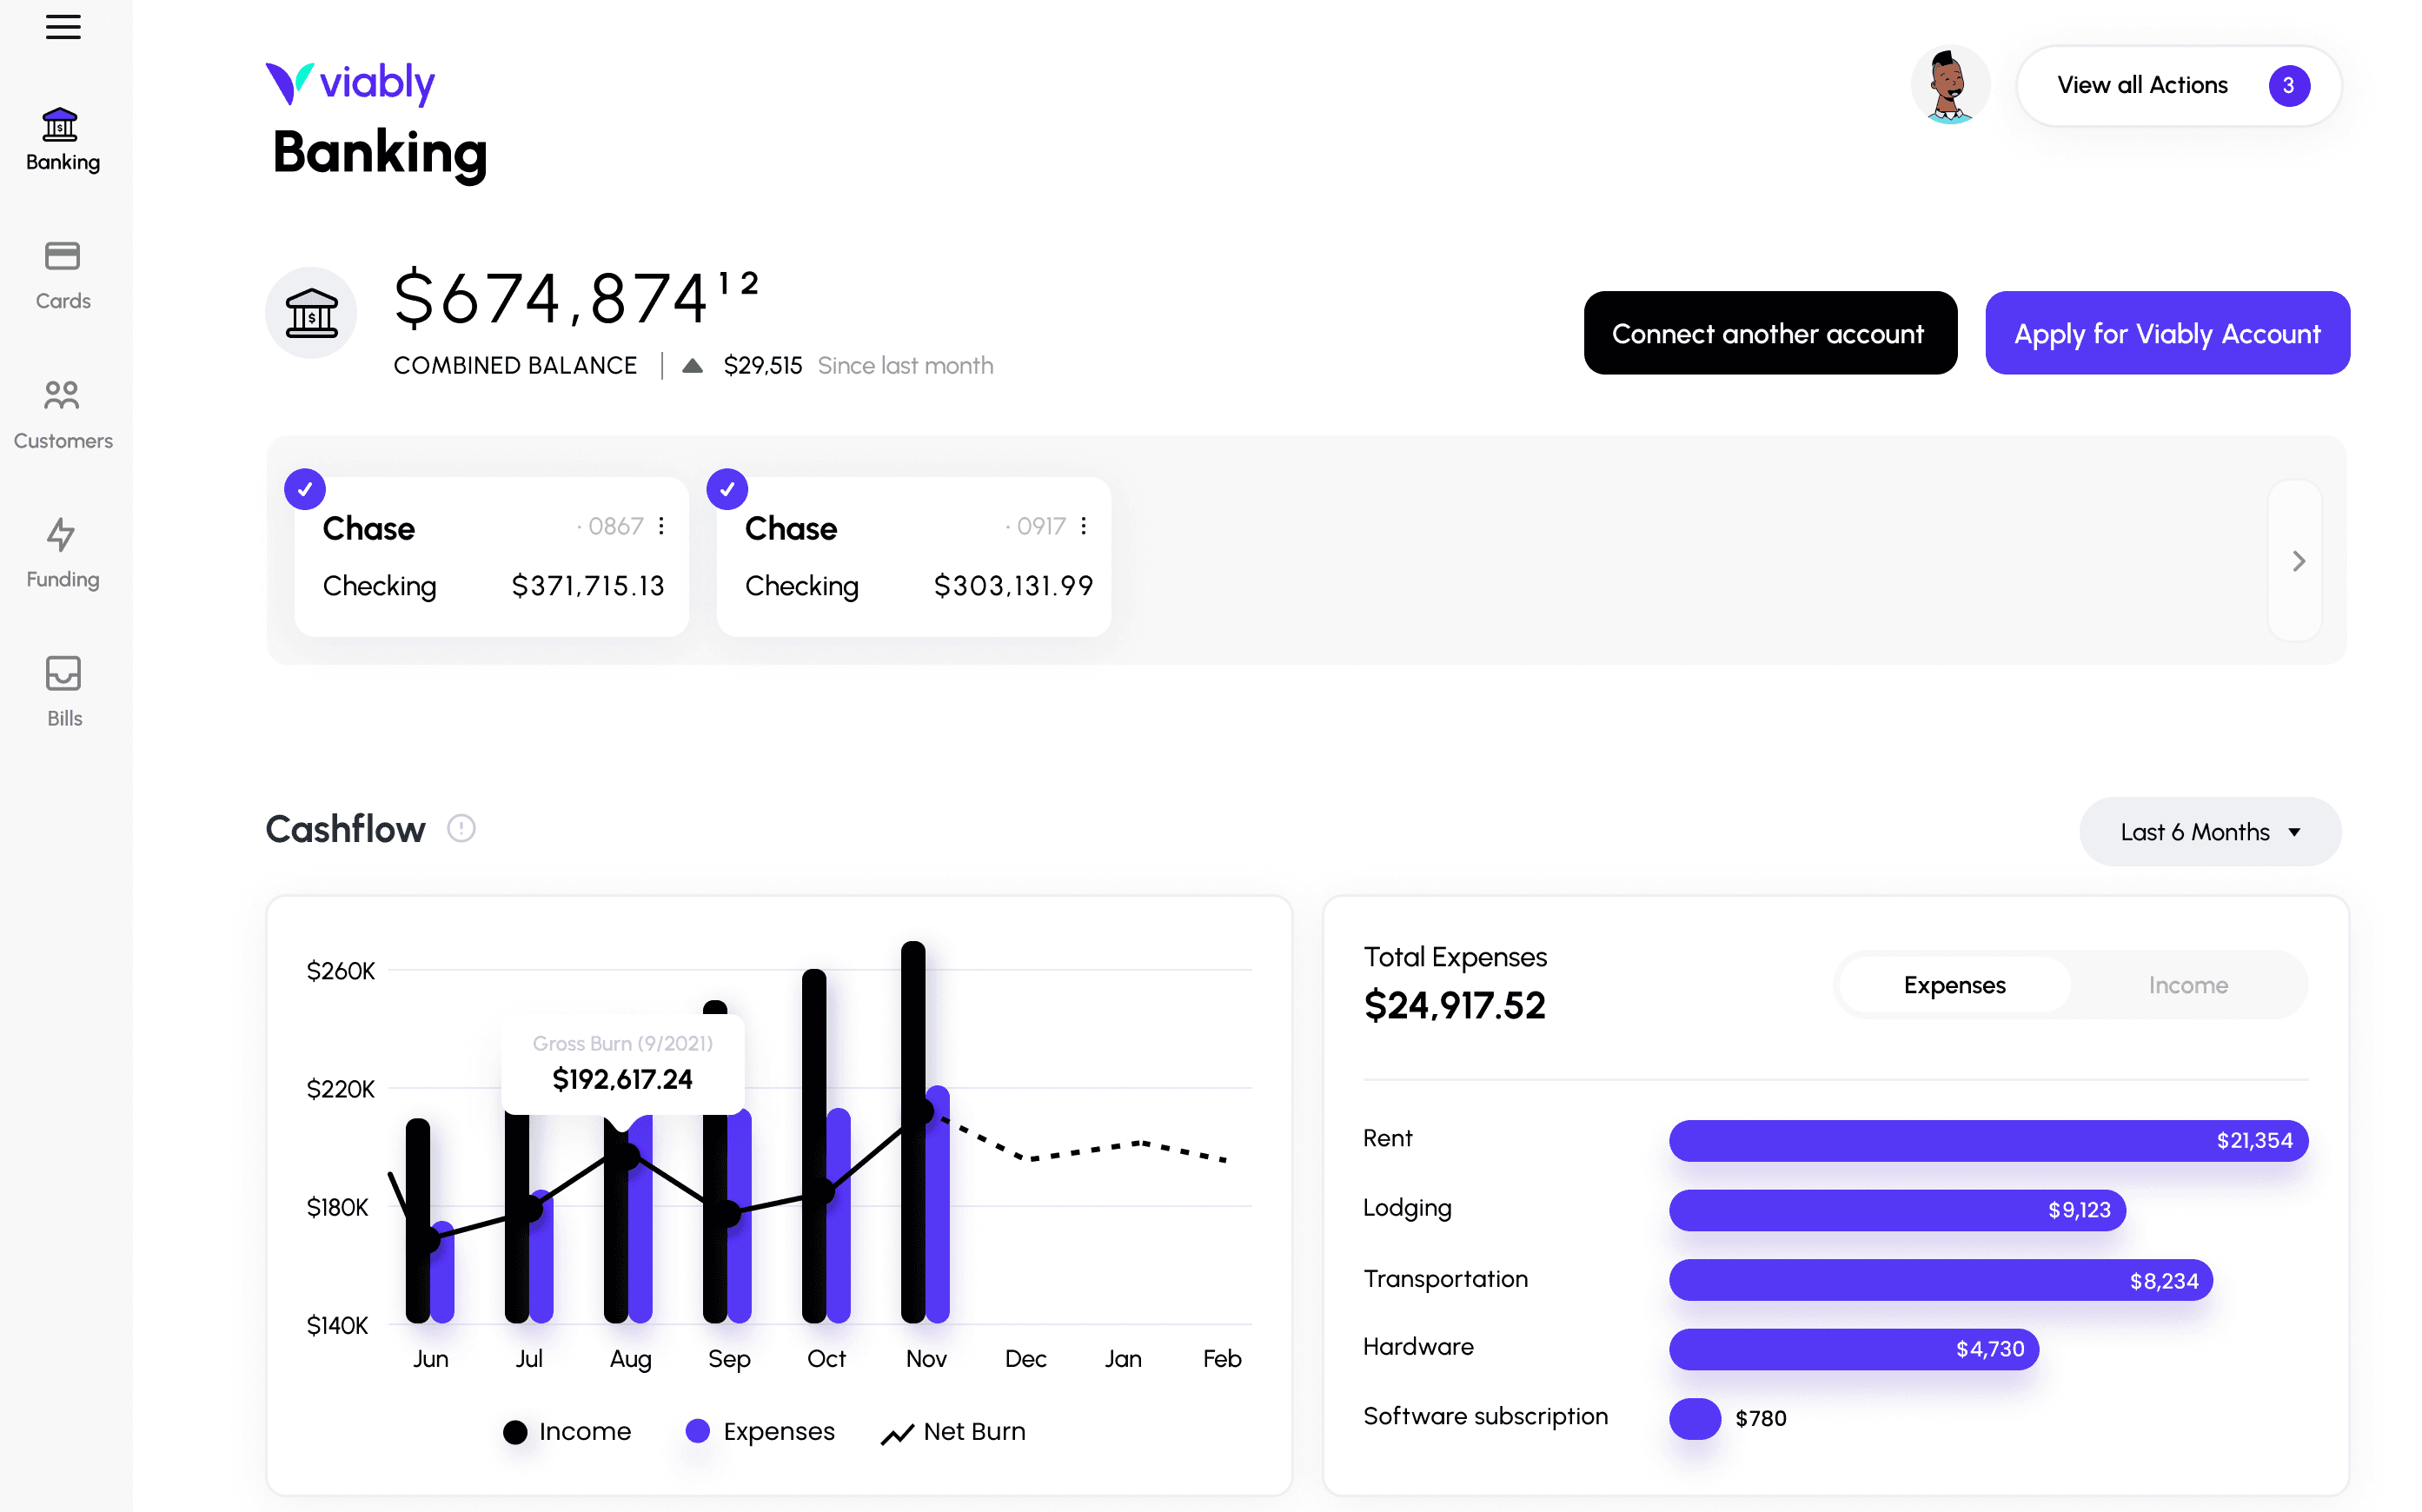The height and width of the screenshot is (1512, 2422).
Task: Open Bills inbox icon
Action: (63, 674)
